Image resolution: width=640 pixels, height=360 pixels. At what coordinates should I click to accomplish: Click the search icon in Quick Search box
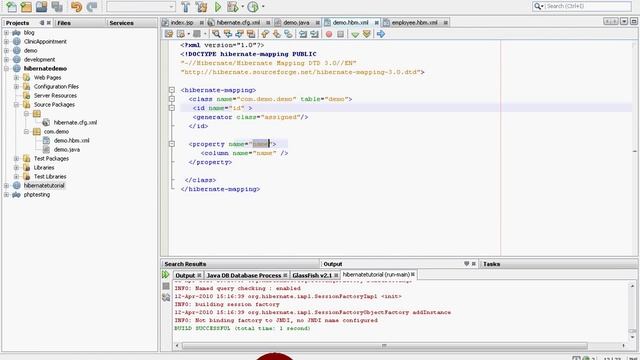538,6
